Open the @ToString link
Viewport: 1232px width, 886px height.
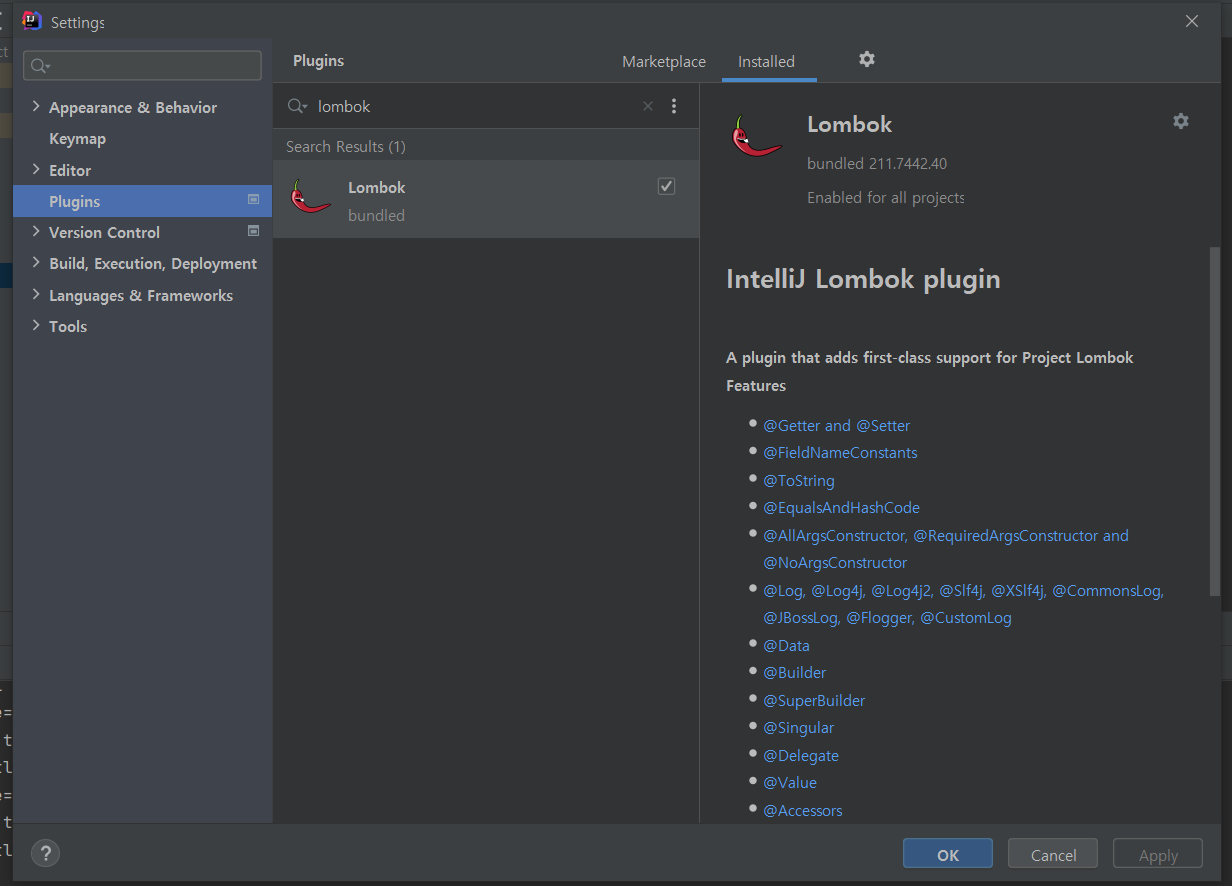pyautogui.click(x=799, y=480)
